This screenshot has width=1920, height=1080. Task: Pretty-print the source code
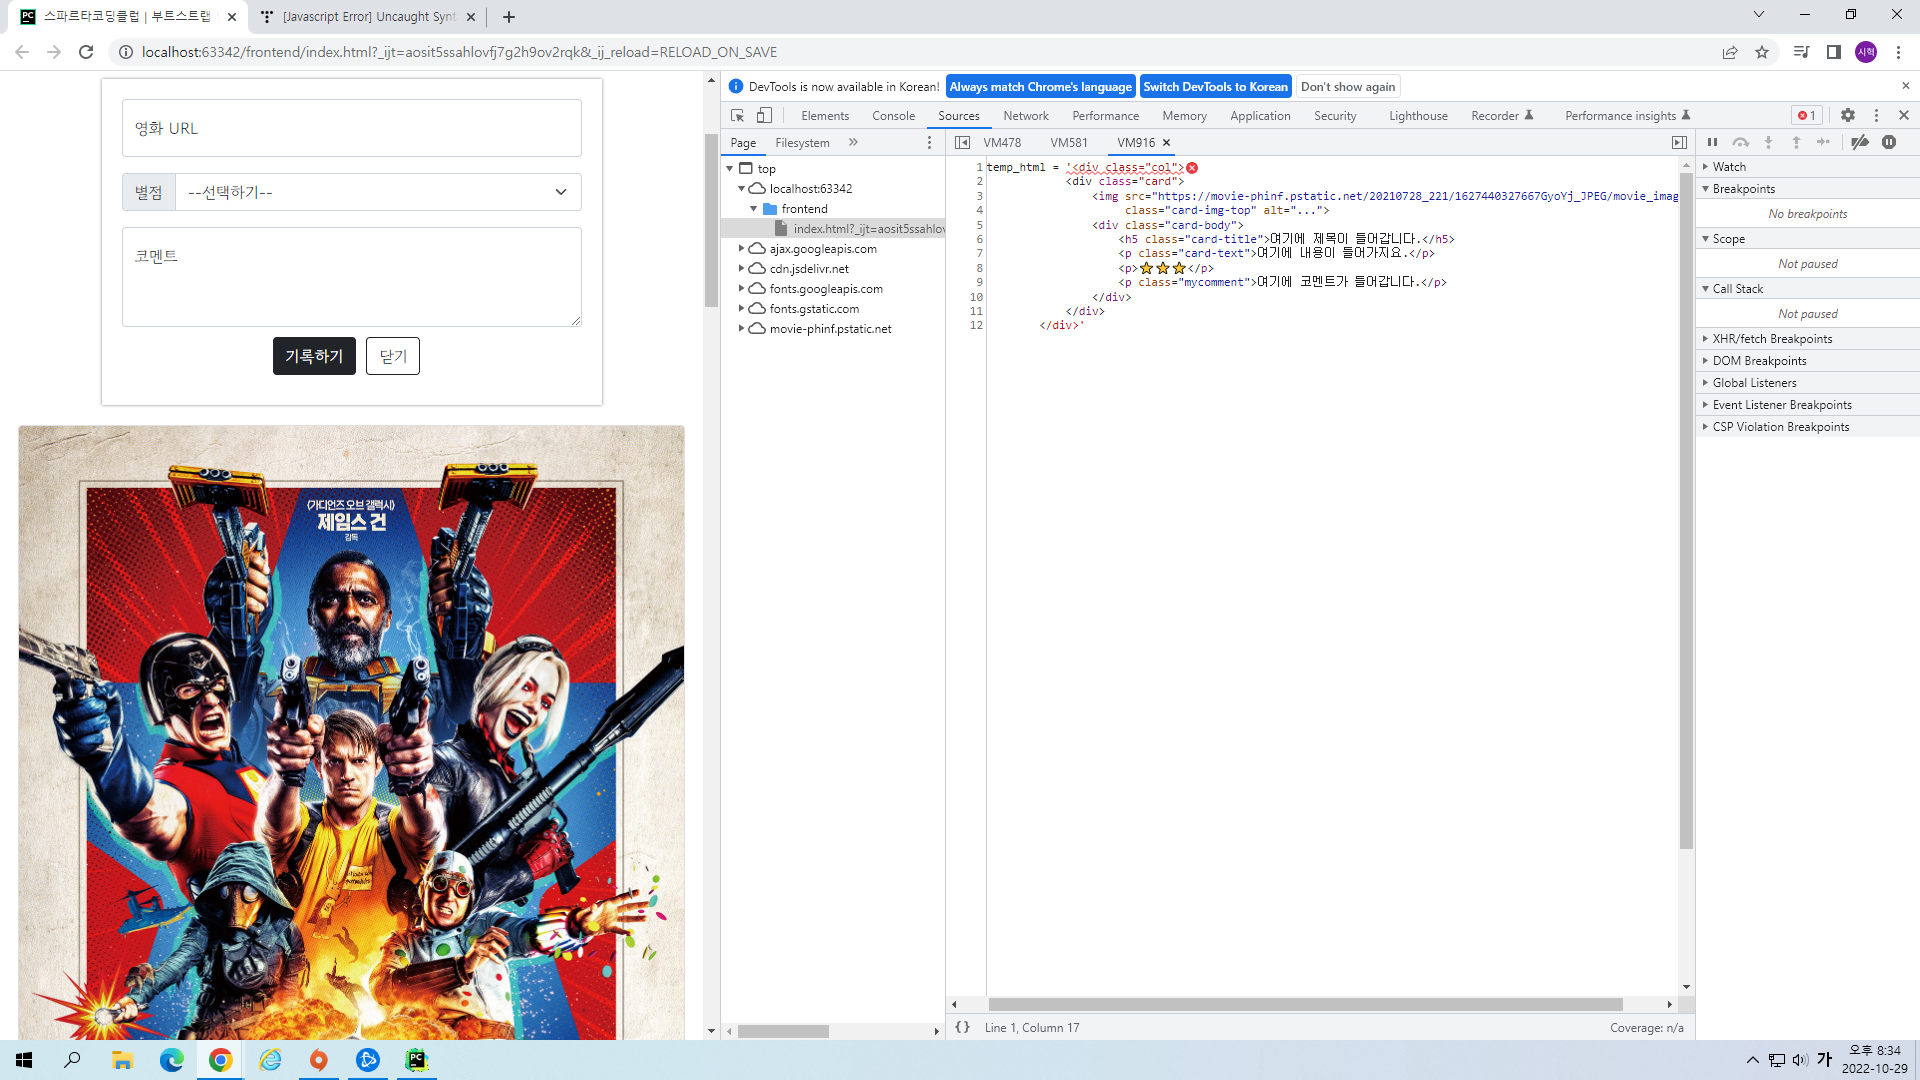point(962,1027)
